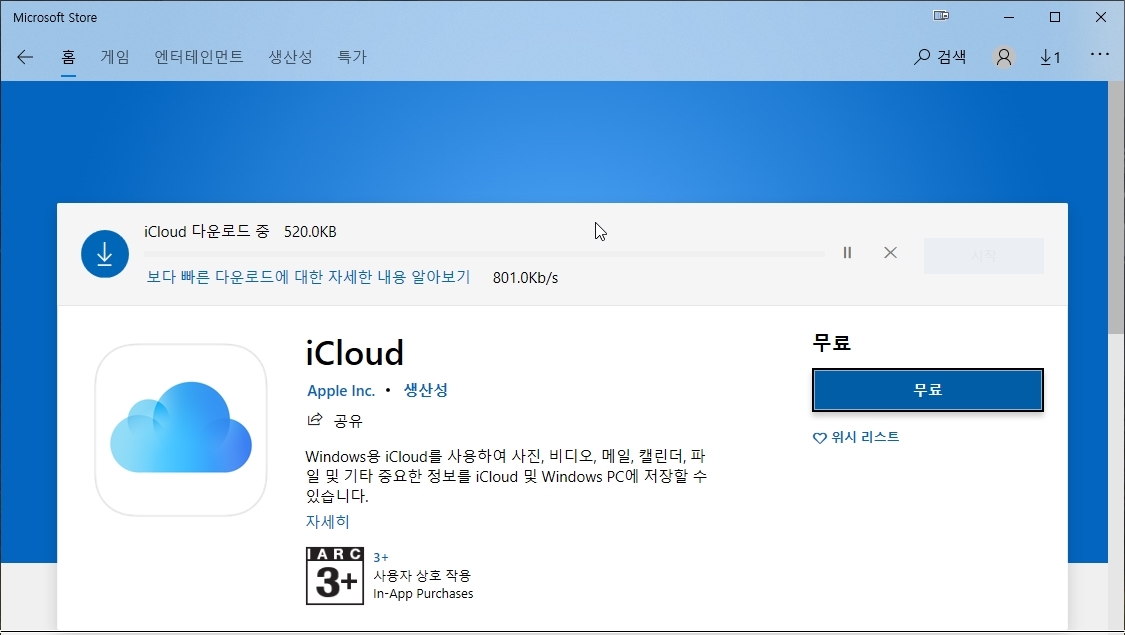Minimize the Microsoft Store window
This screenshot has height=635, width=1125.
pos(1009,17)
